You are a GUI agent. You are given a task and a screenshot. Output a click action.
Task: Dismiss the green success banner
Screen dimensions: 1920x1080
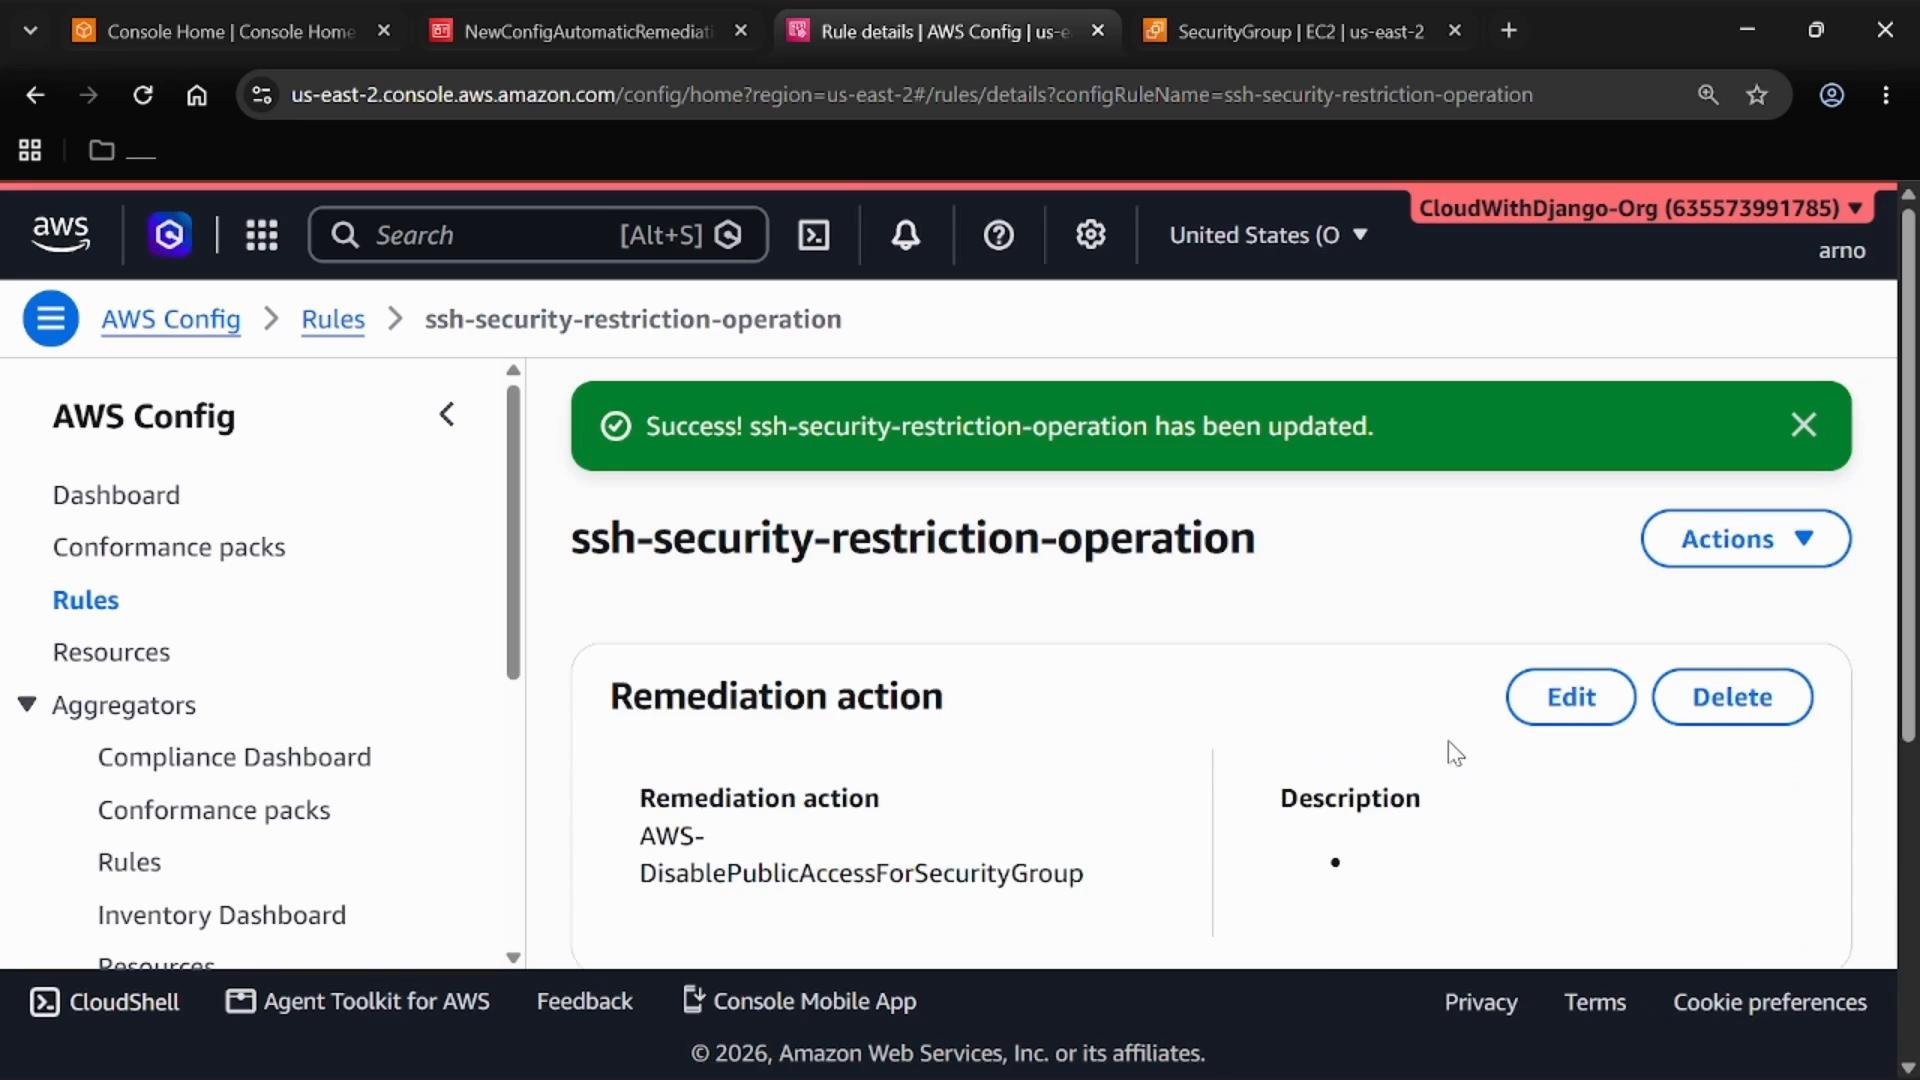(x=1803, y=425)
